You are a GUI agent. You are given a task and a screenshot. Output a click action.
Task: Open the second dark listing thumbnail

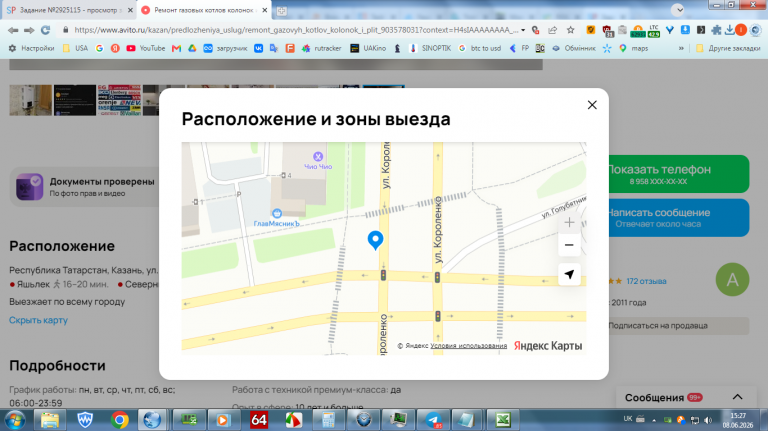tap(75, 100)
